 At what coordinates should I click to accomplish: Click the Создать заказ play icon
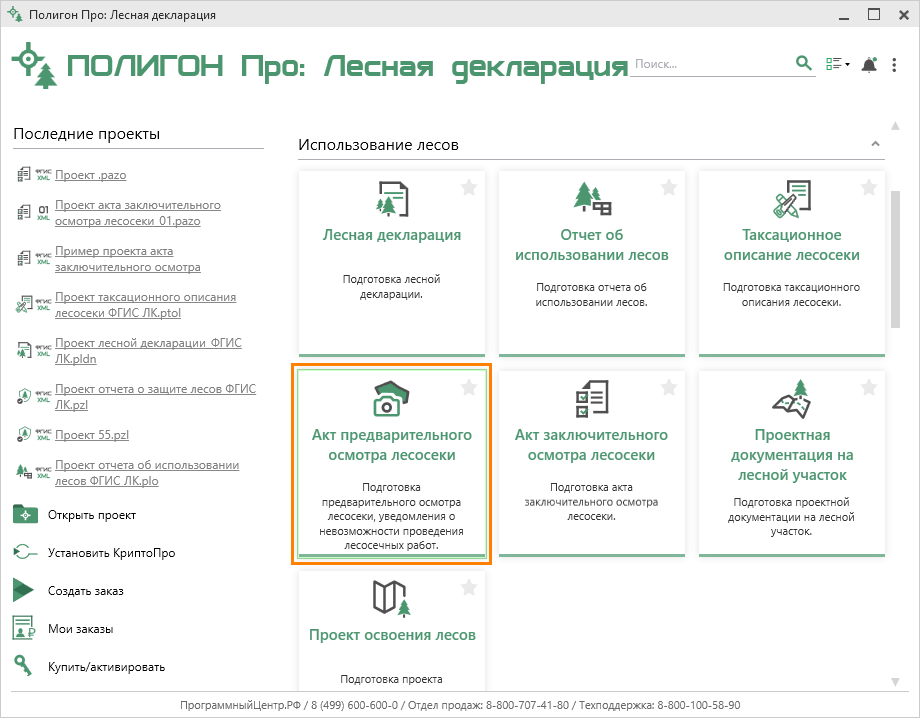[23, 590]
